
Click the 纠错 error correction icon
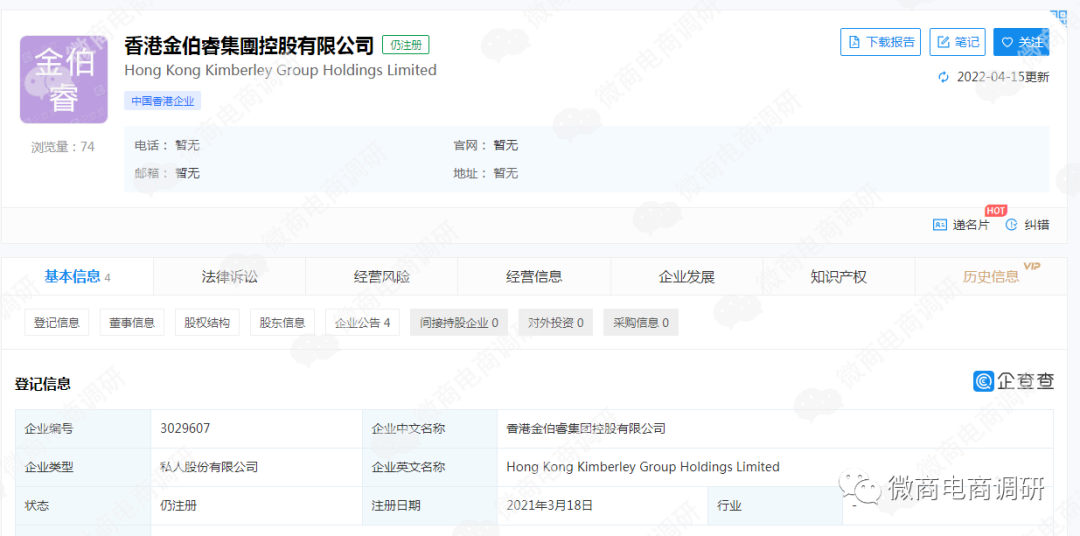tap(1011, 225)
